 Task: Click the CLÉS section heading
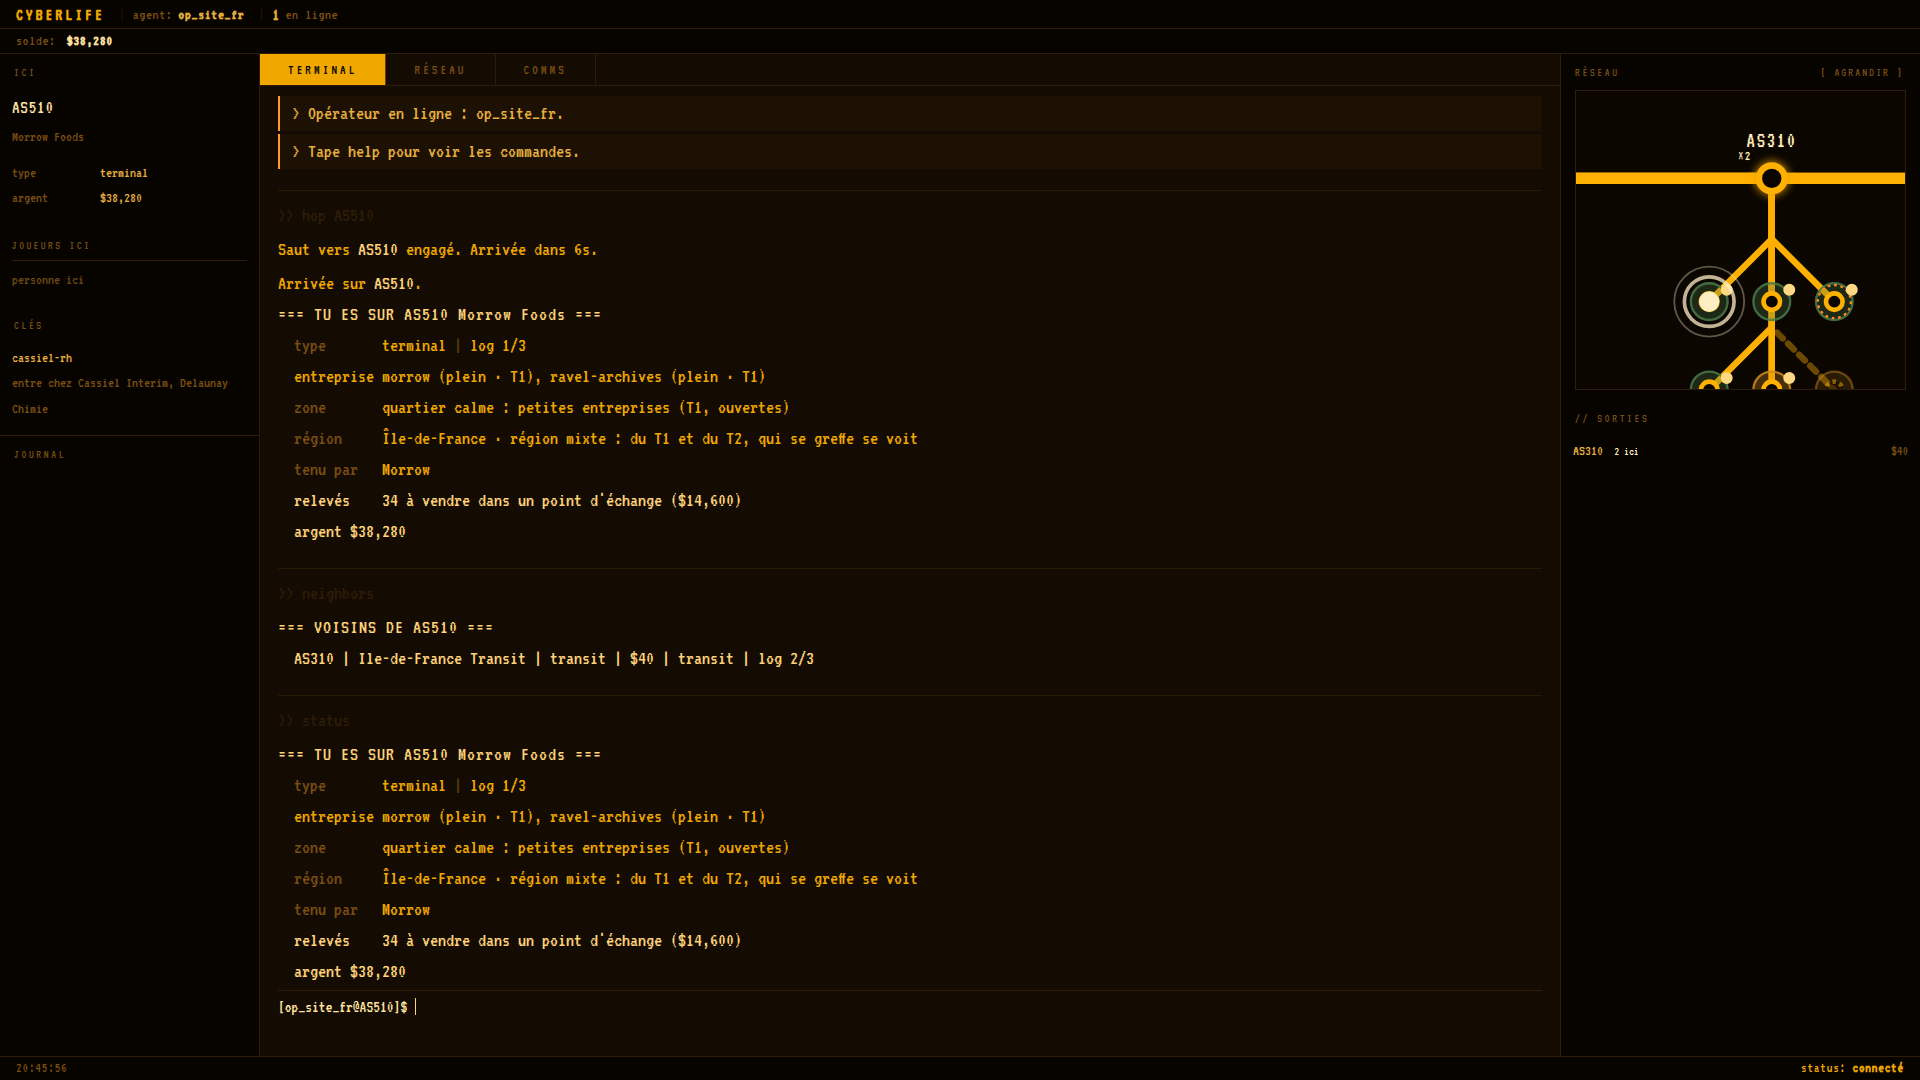28,326
